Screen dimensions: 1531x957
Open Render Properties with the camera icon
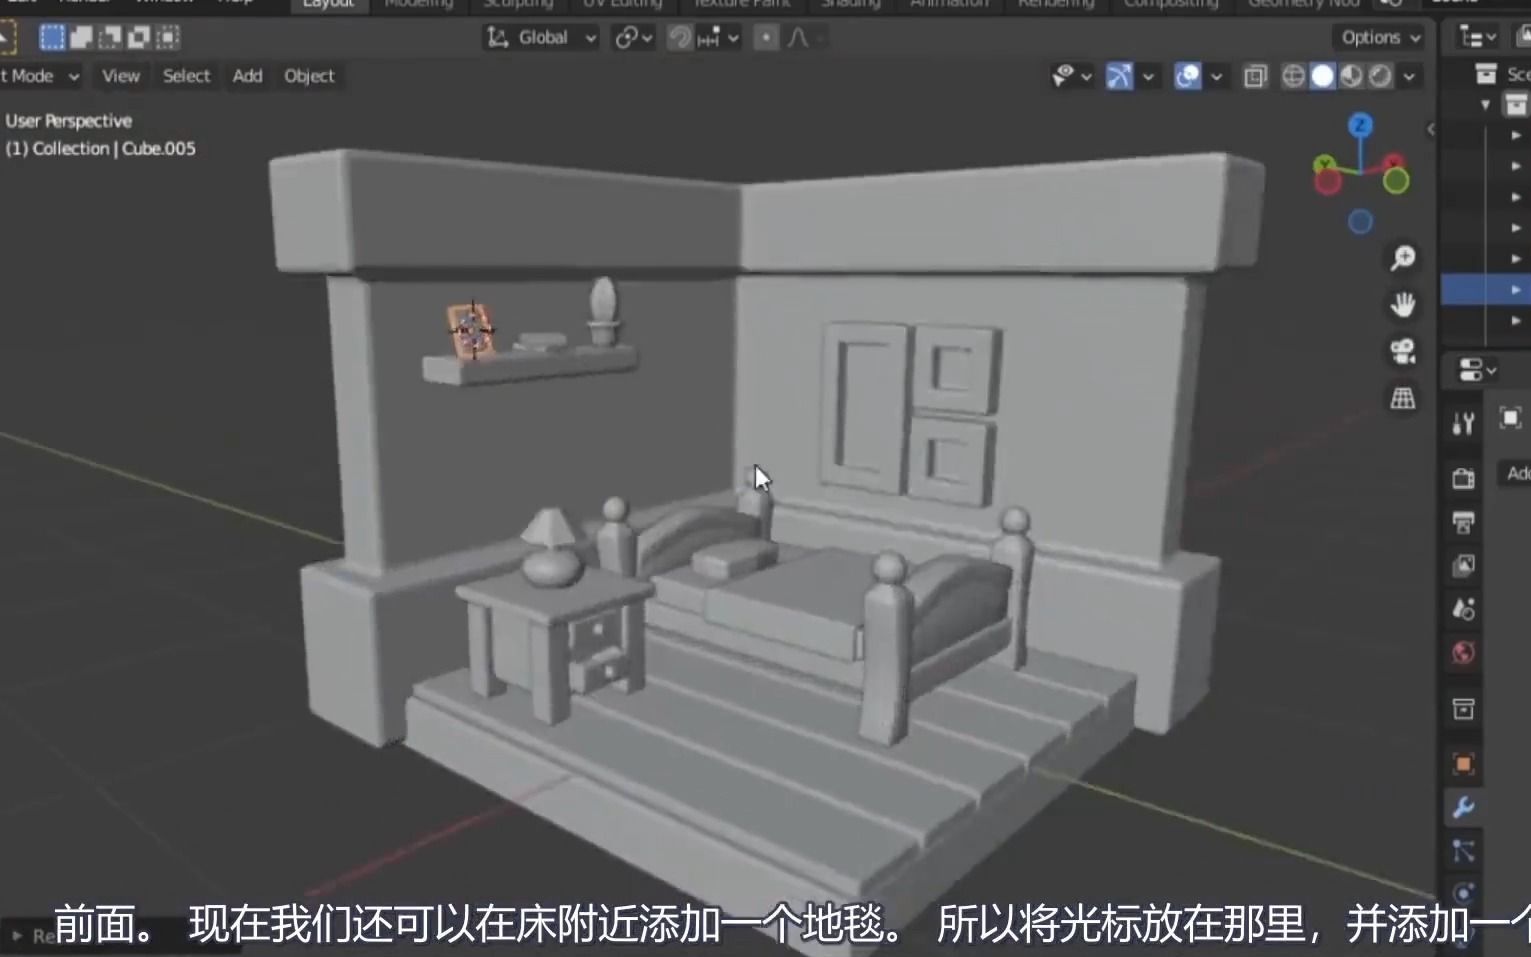[x=1462, y=477]
